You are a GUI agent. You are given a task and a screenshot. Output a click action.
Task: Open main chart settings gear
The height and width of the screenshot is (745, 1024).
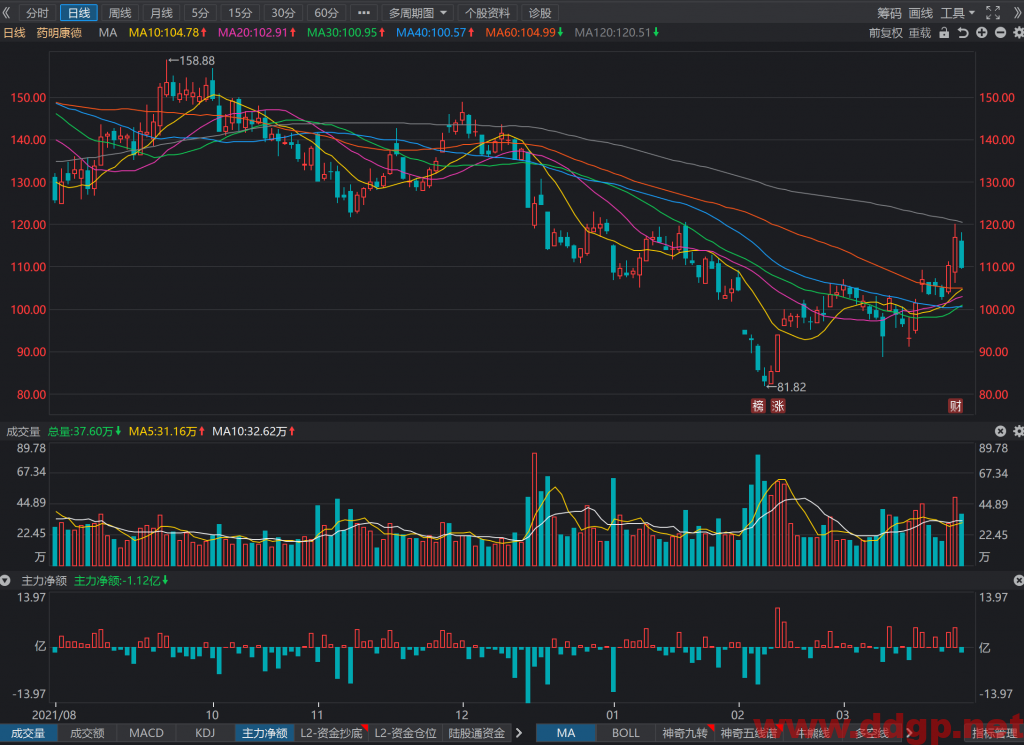coord(1018,33)
